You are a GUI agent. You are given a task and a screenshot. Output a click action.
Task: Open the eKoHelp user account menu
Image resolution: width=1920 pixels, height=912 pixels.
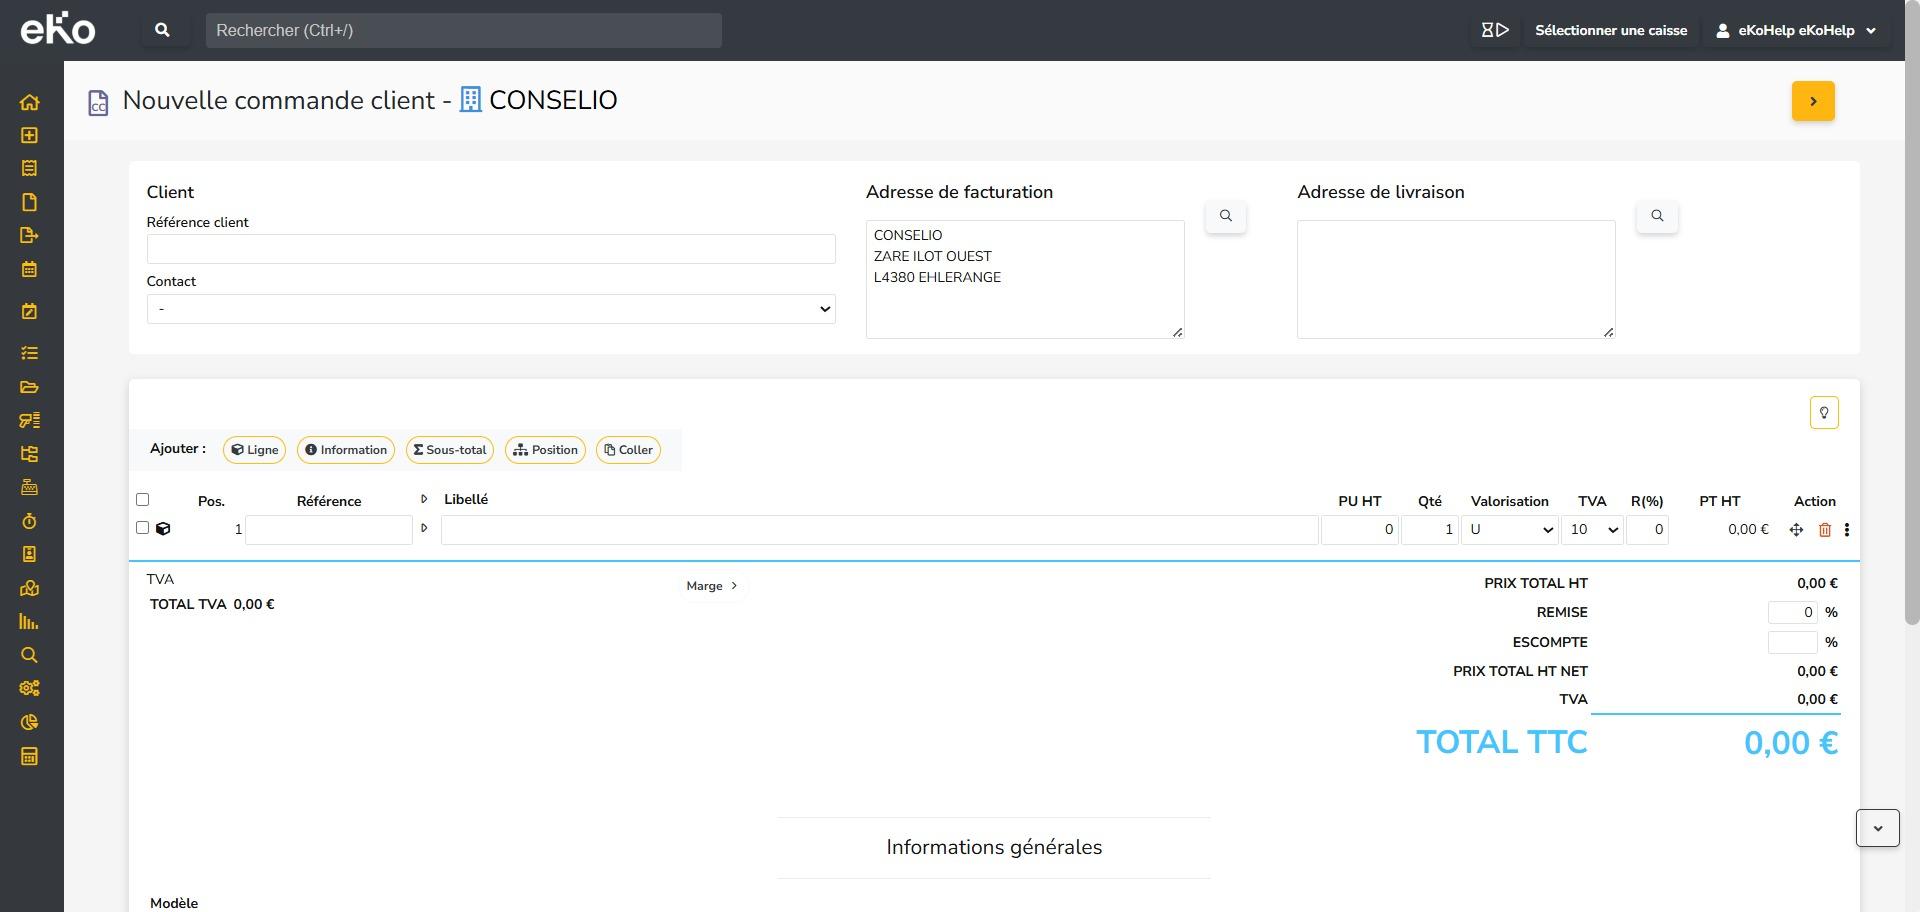(x=1796, y=31)
